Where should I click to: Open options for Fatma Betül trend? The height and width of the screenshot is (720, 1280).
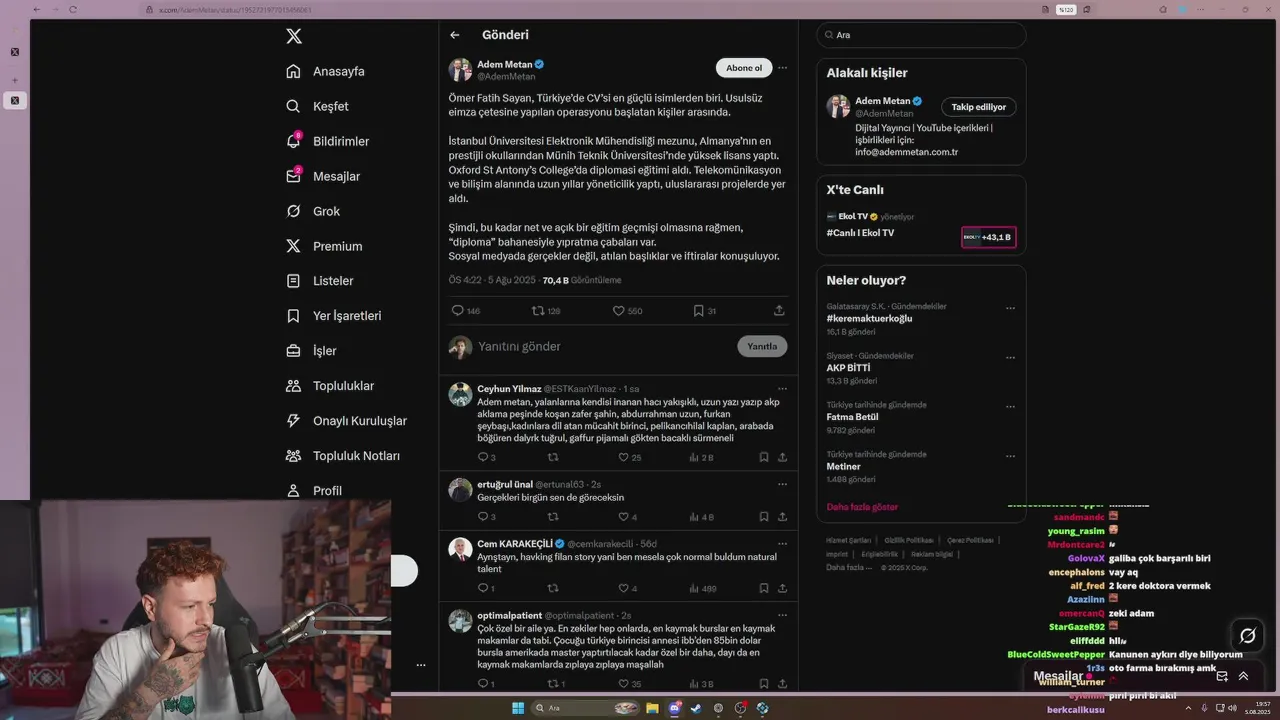pos(1010,406)
